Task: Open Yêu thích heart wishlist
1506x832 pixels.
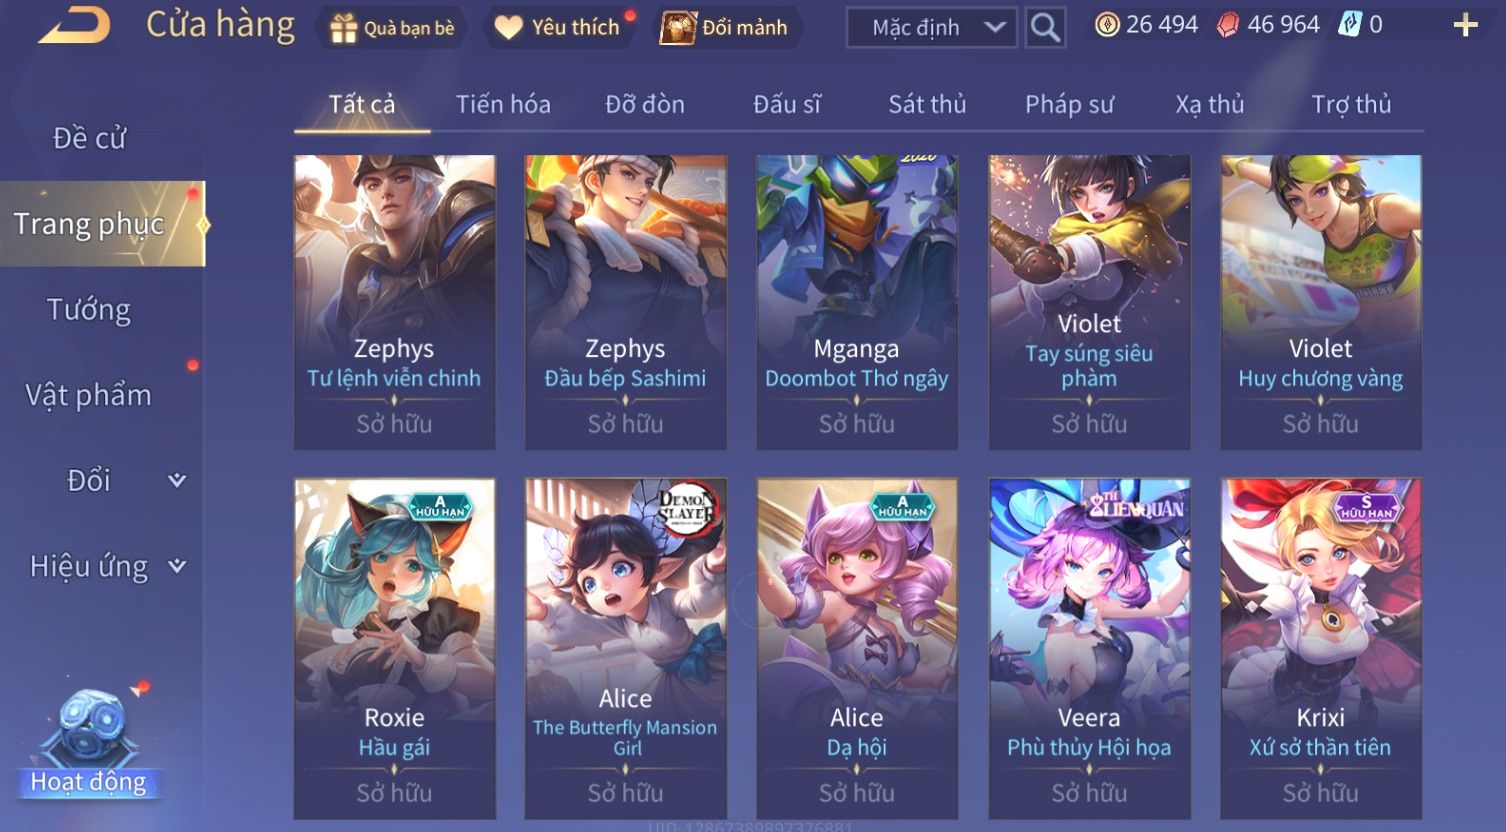Action: click(x=508, y=28)
